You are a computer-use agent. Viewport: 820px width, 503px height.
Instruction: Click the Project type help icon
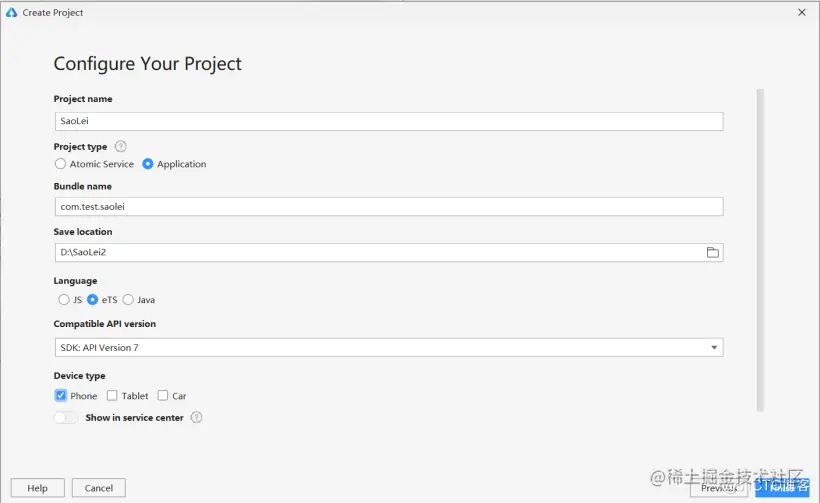121,146
